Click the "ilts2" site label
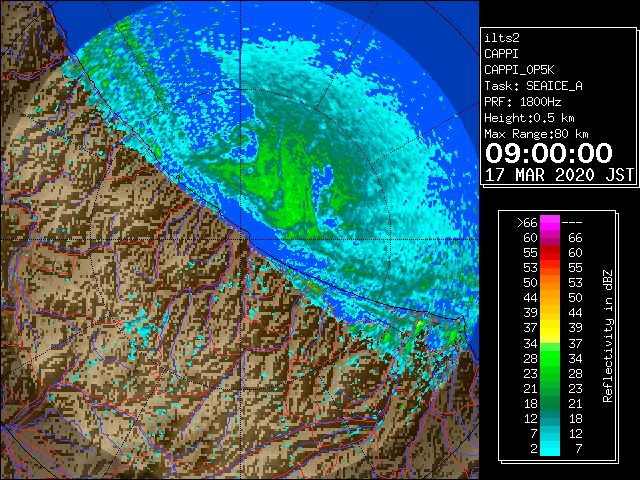This screenshot has width=640, height=480. [502, 38]
